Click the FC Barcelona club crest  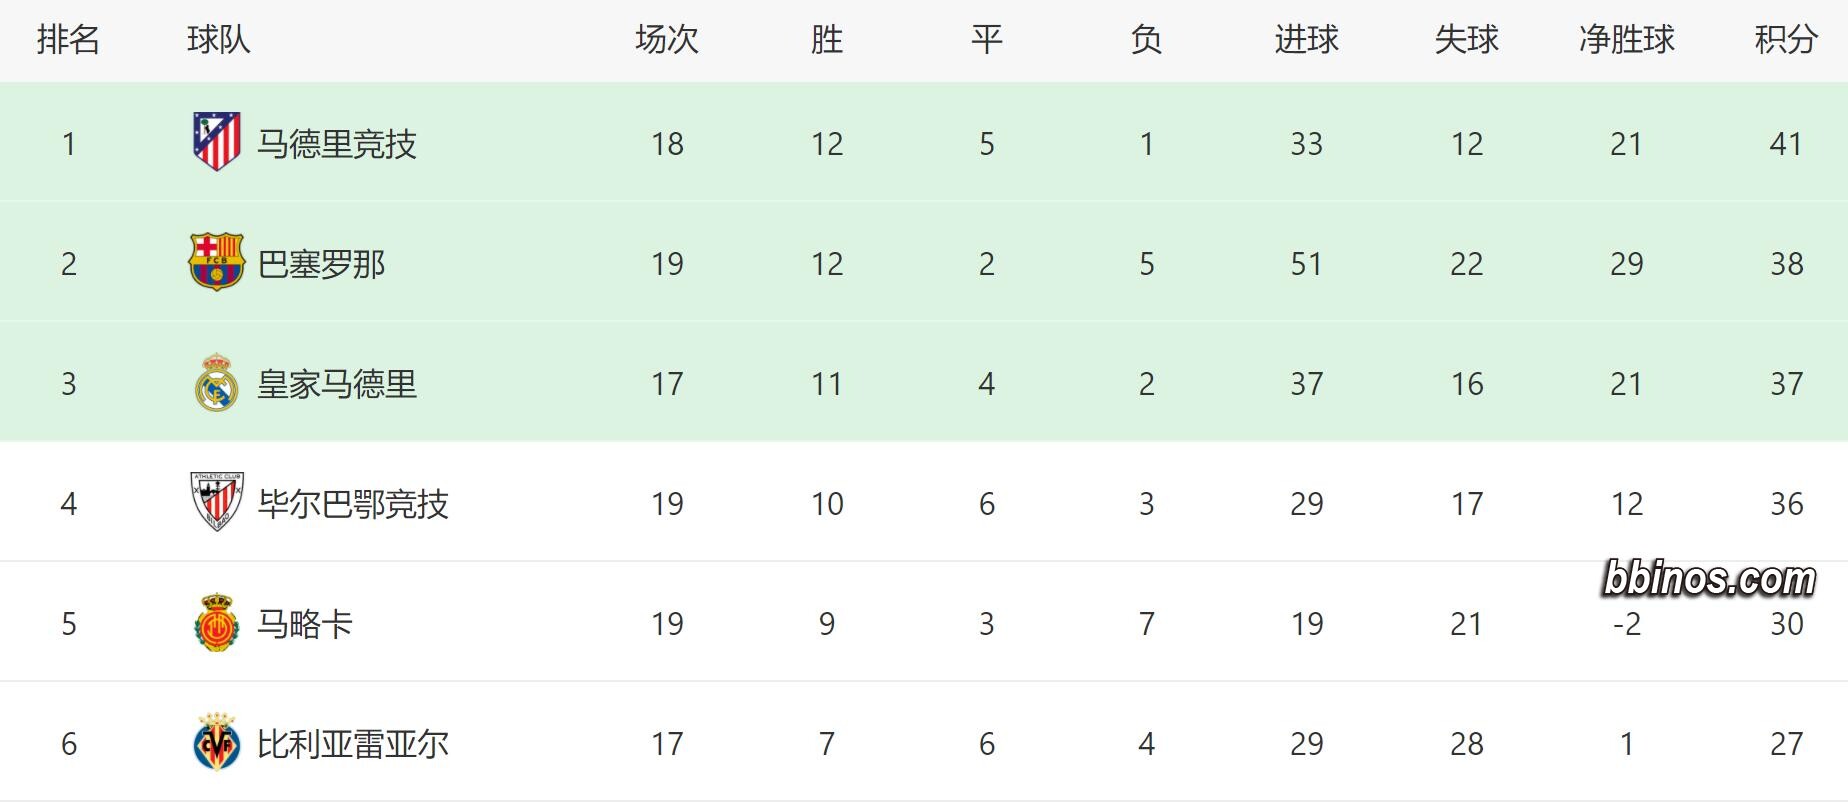[x=217, y=262]
